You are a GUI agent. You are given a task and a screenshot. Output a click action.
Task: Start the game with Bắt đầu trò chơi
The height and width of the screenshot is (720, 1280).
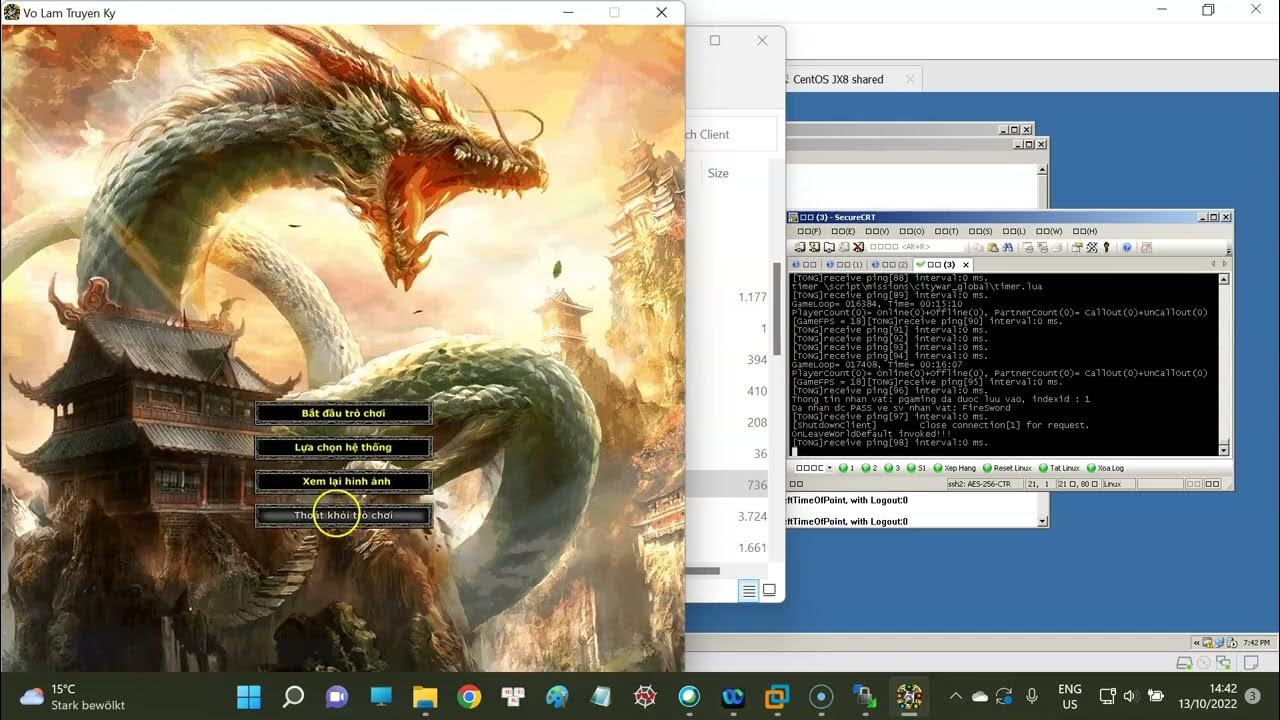point(343,413)
